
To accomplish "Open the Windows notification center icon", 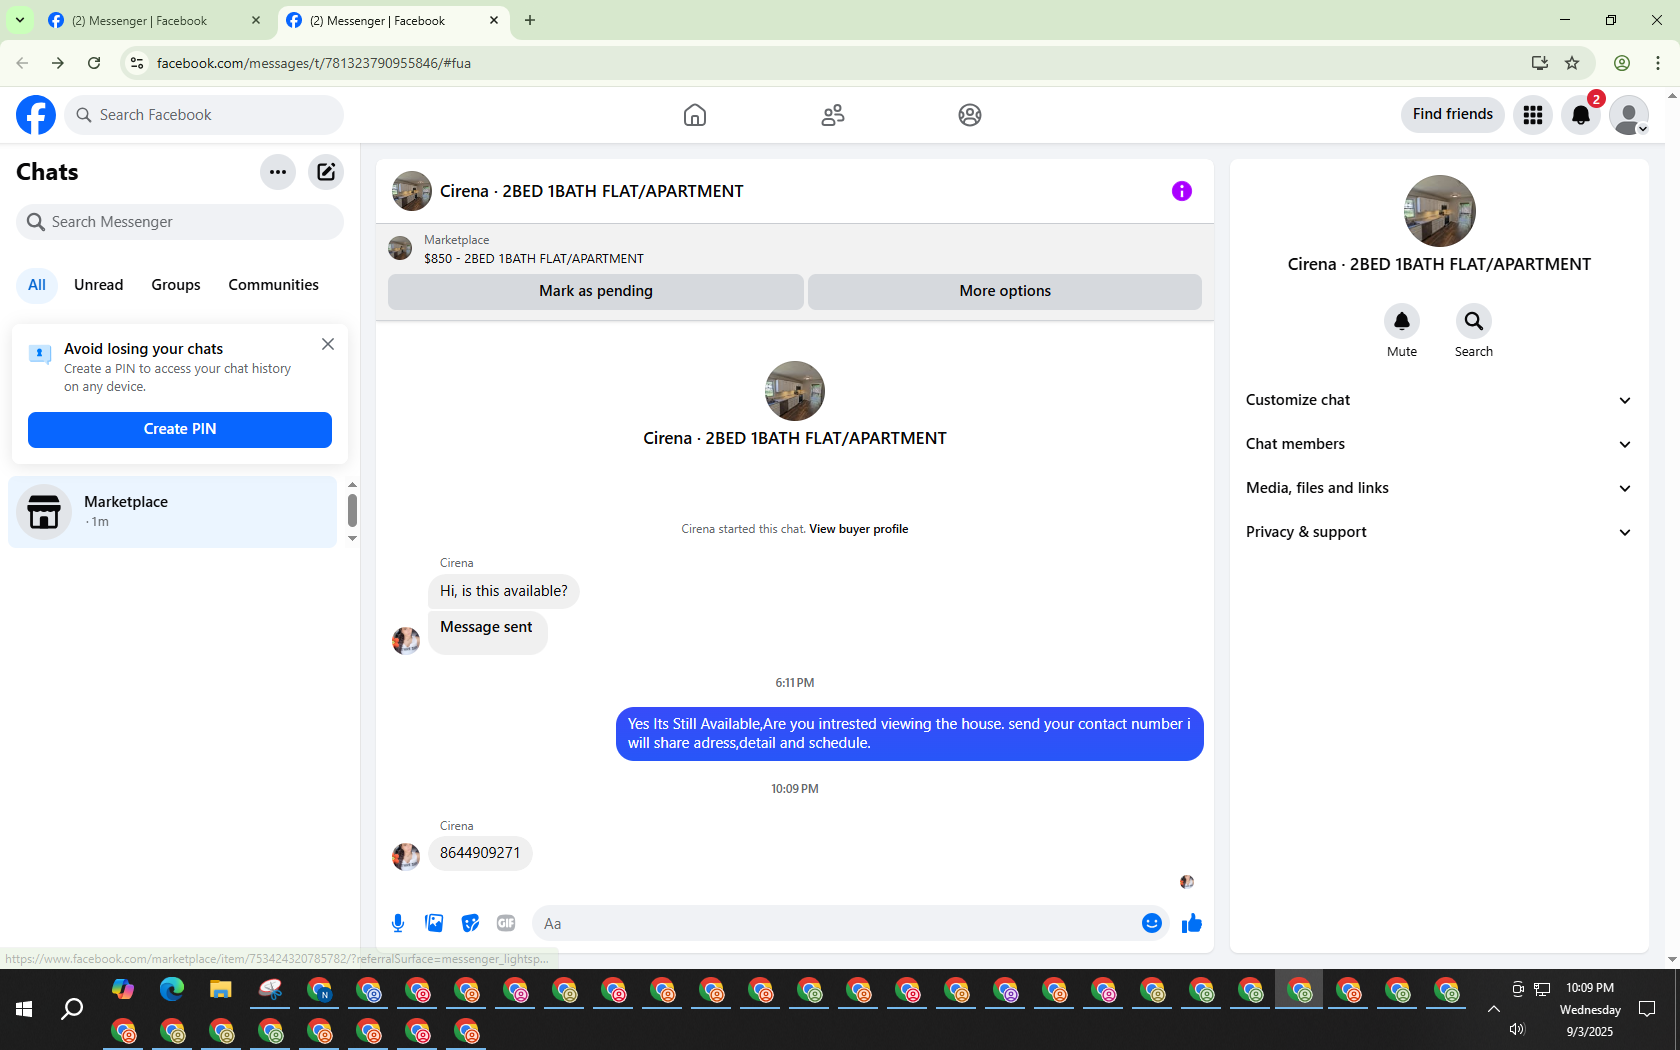I will [x=1647, y=1009].
